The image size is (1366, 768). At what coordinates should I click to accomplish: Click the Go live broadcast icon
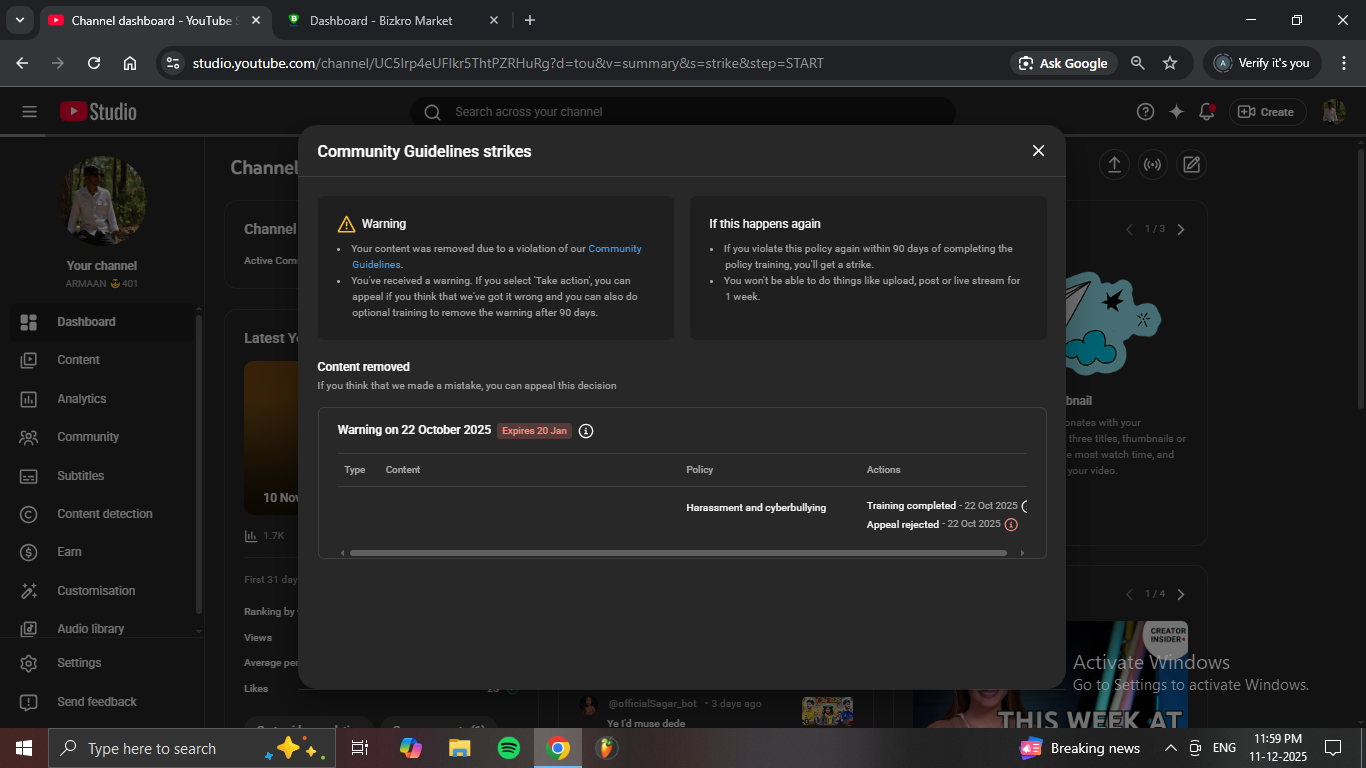[1152, 165]
